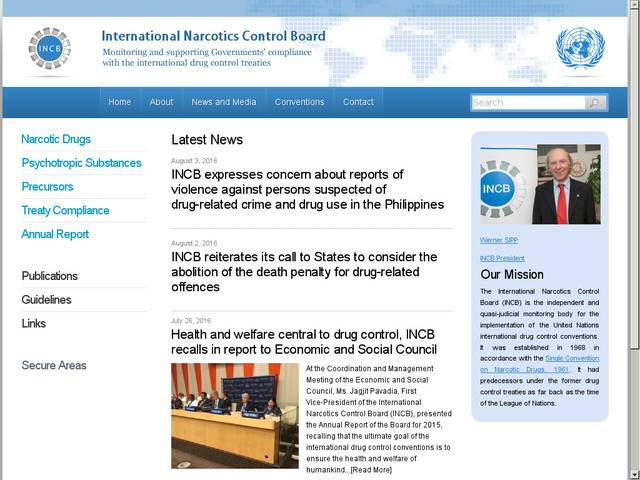This screenshot has width=640, height=480.
Task: Click the INCB President portrait photo
Action: (x=540, y=184)
